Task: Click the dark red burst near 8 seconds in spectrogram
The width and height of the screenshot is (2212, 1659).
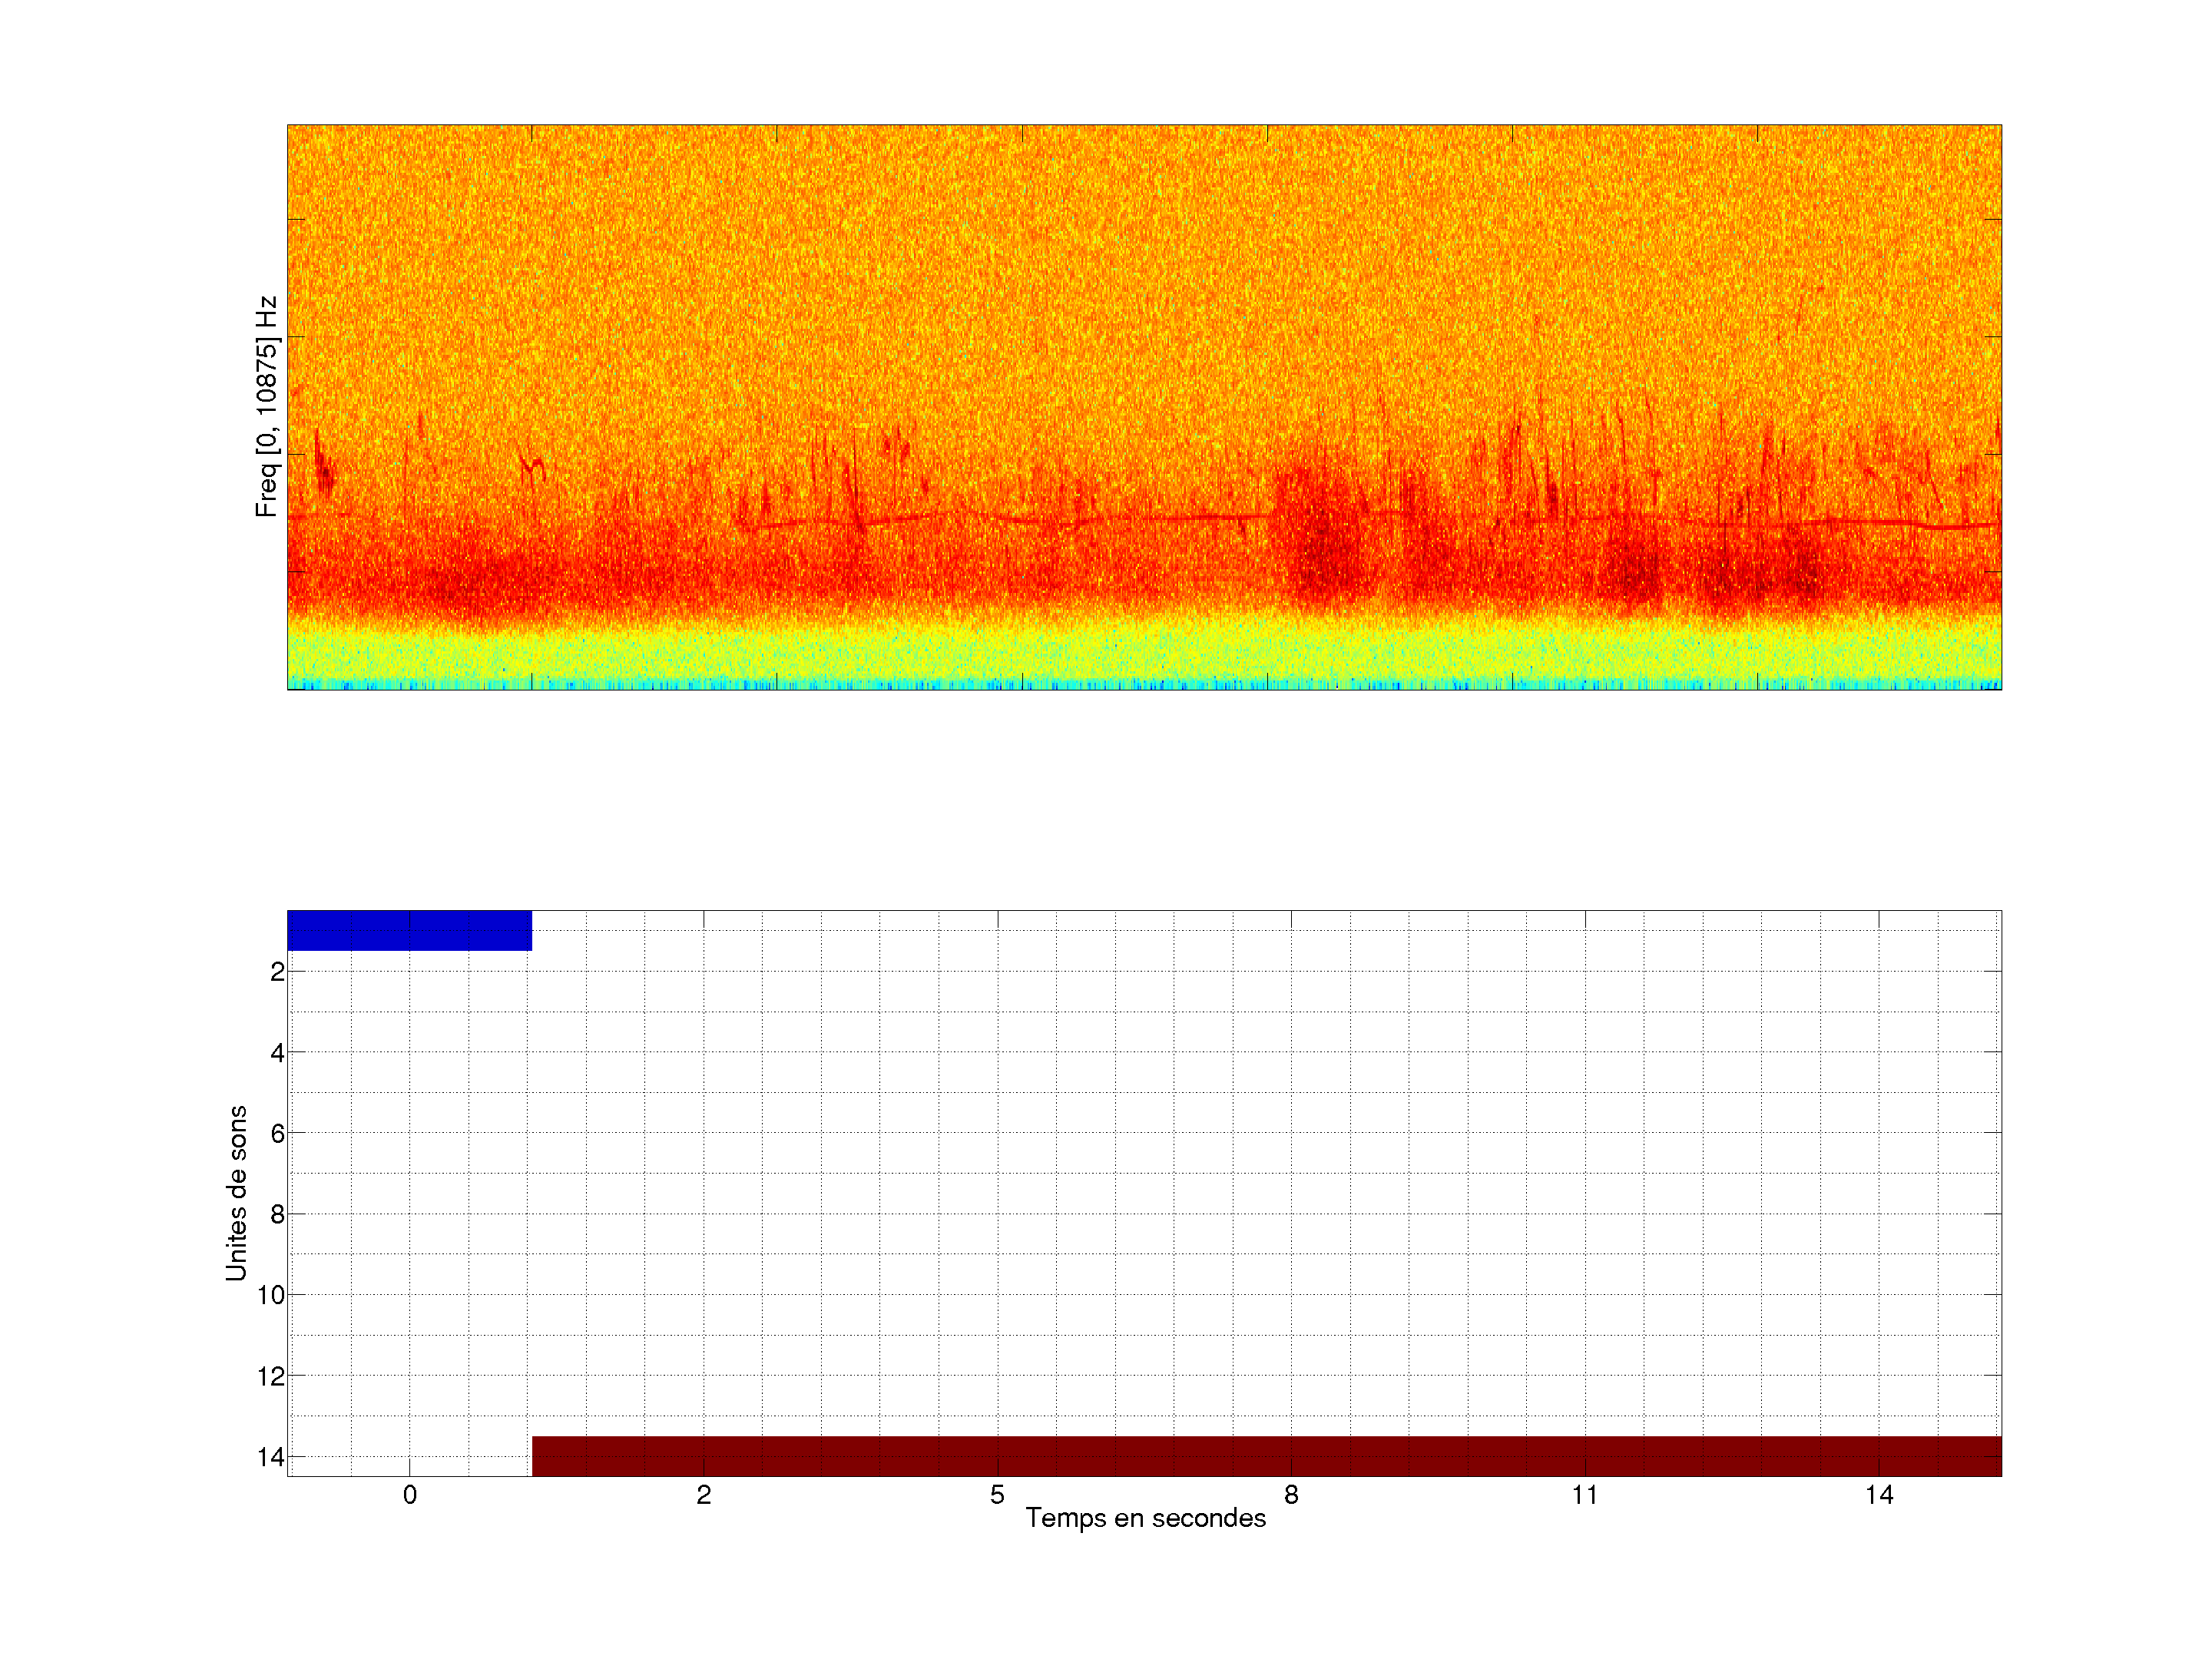Action: [1320, 550]
